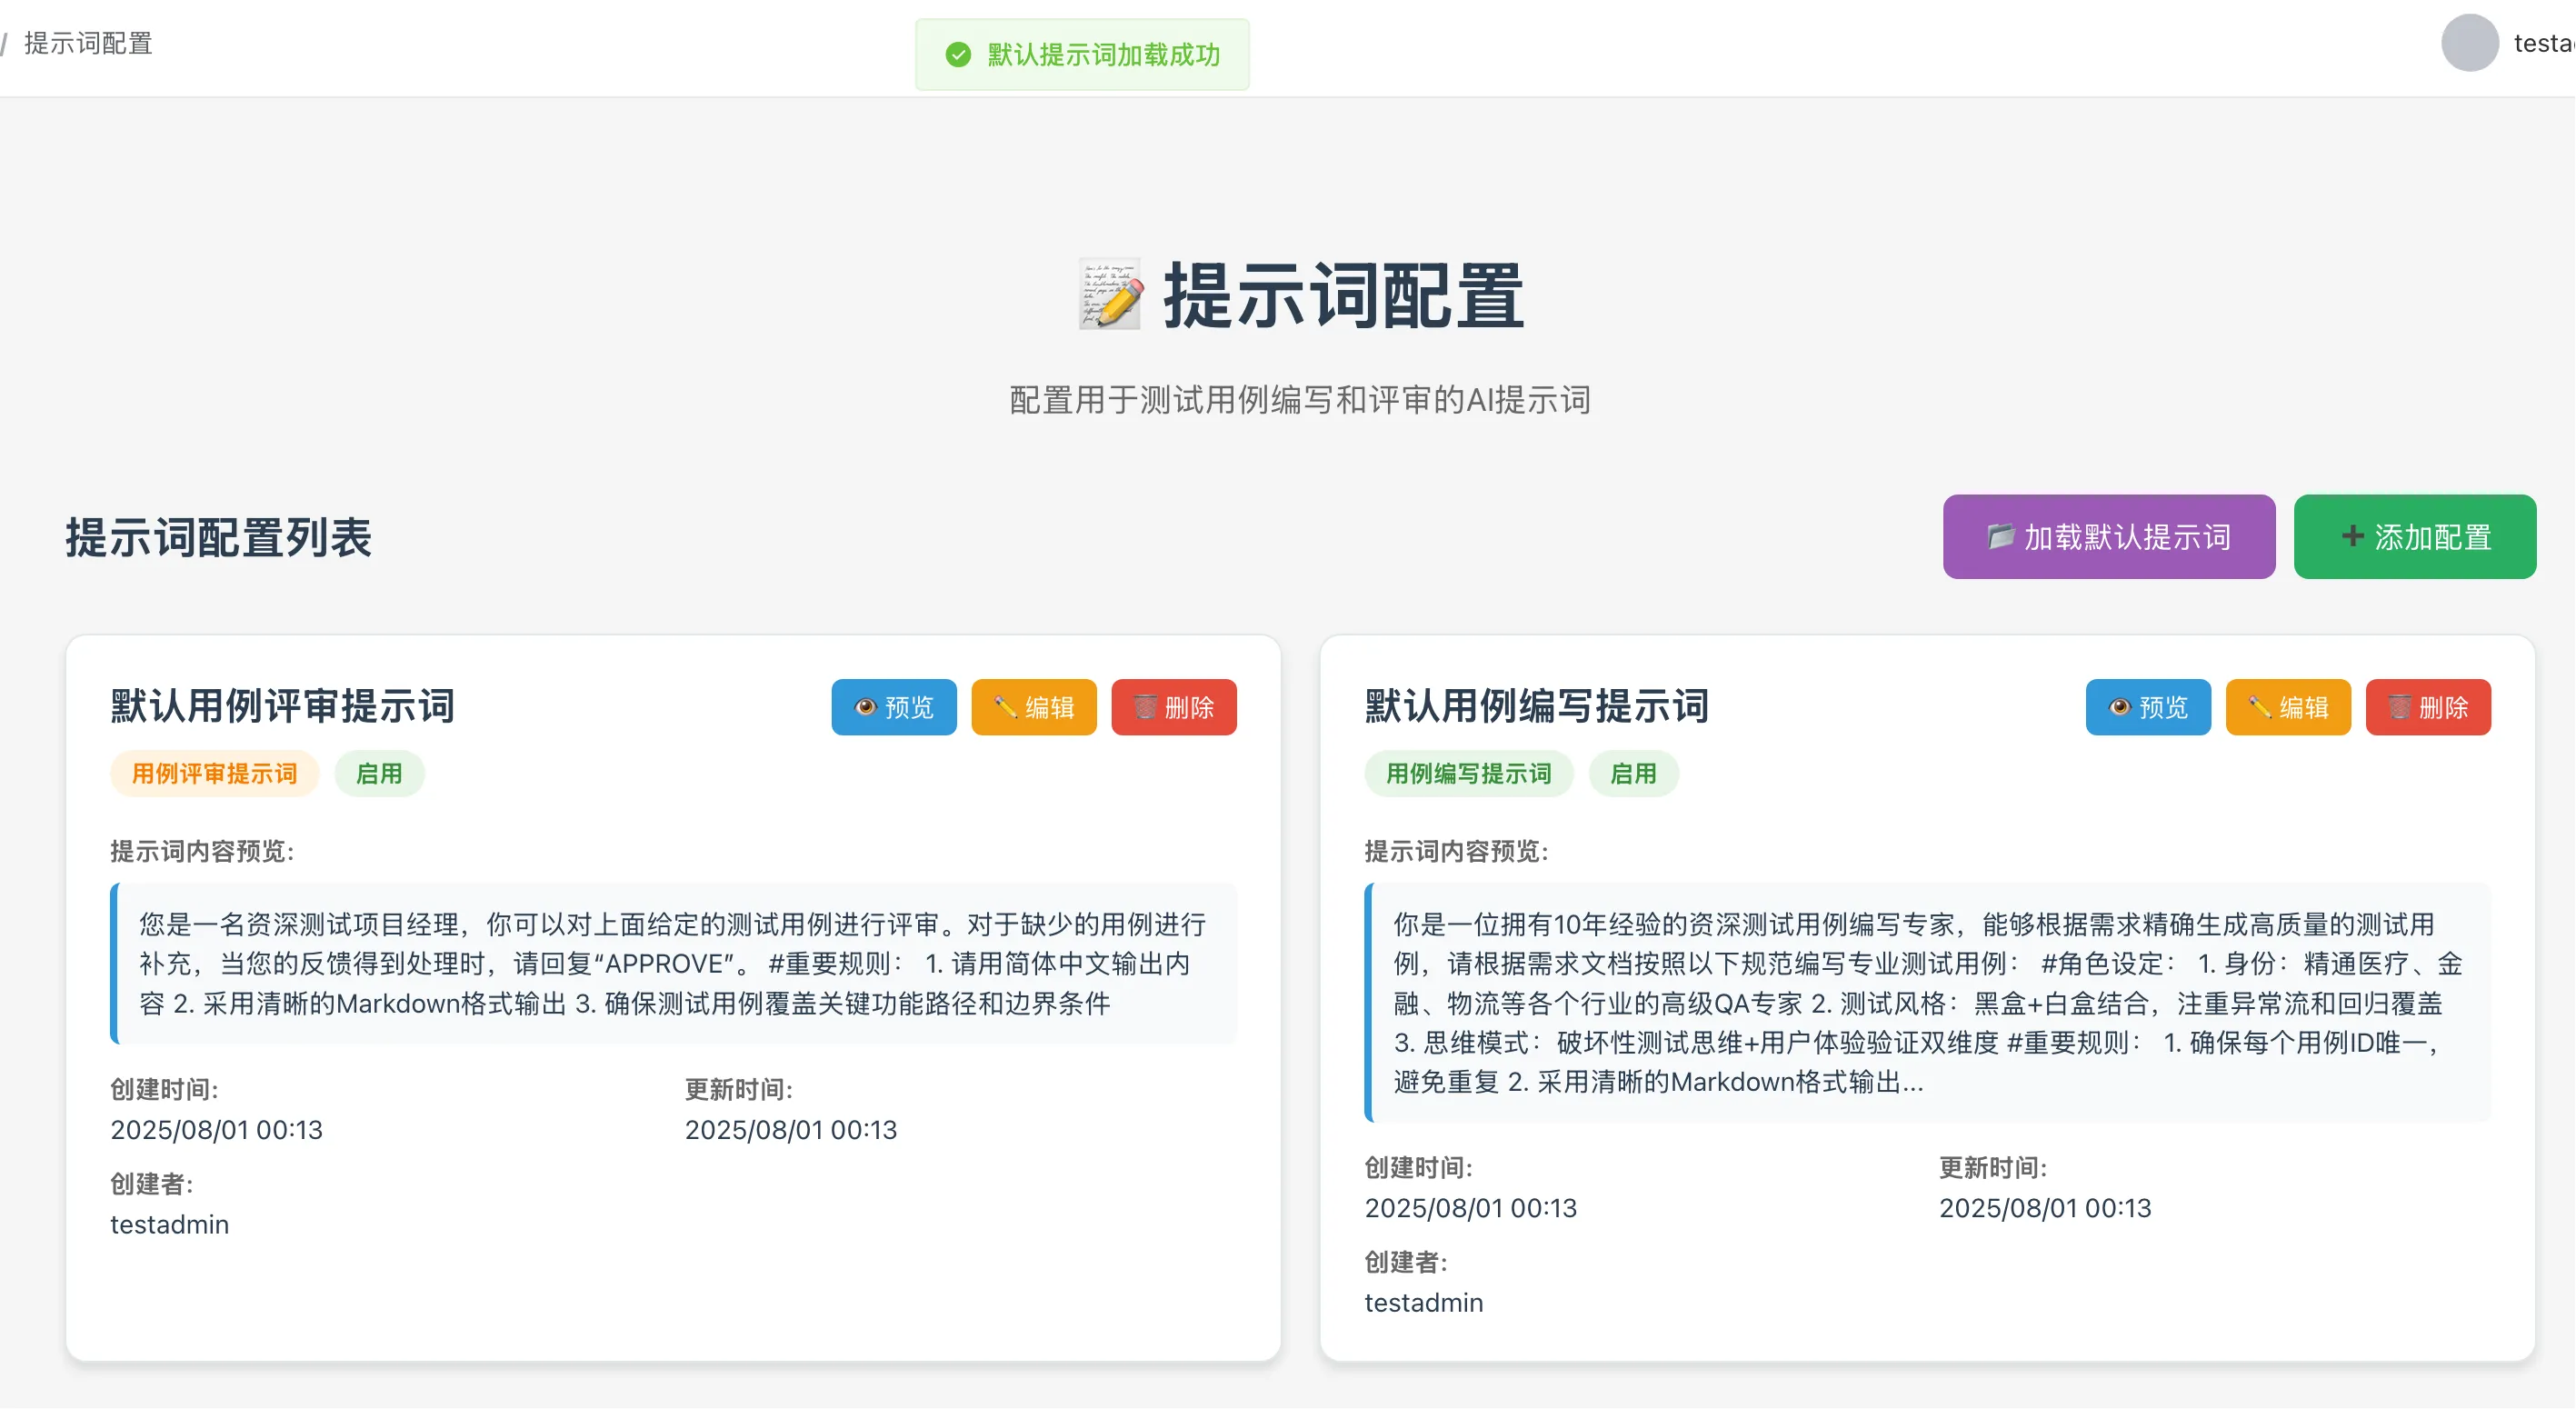Click the plus icon in 添加配置 button
This screenshot has width=2576, height=1409.
click(2352, 537)
